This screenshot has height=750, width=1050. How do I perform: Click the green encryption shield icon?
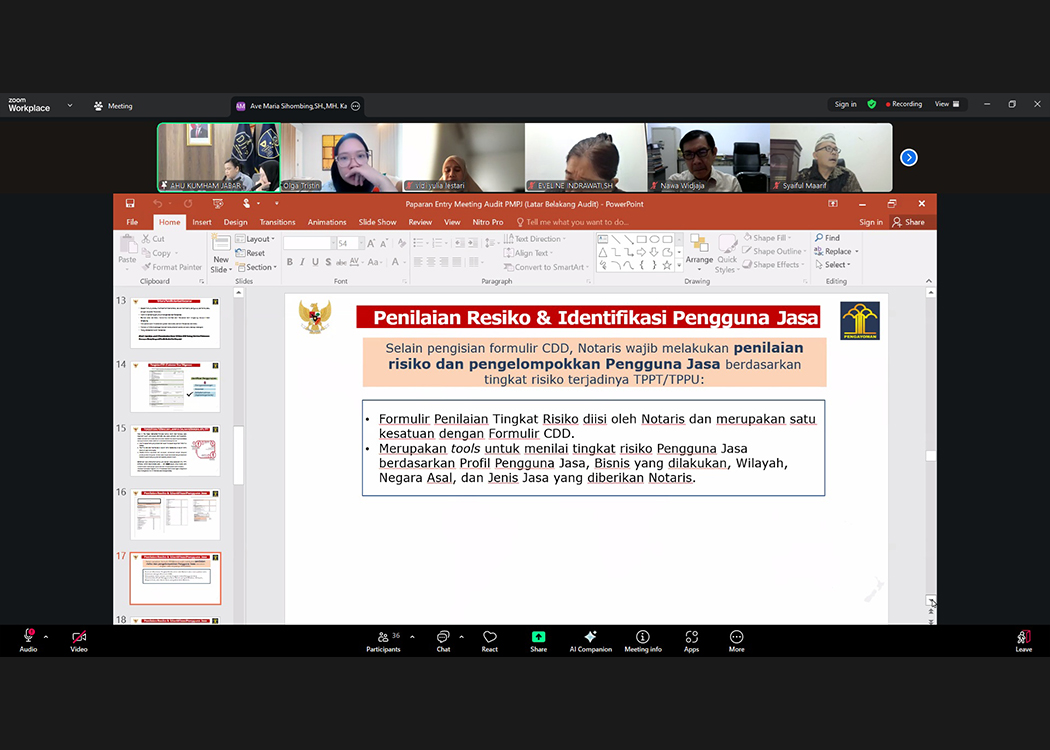(x=872, y=104)
